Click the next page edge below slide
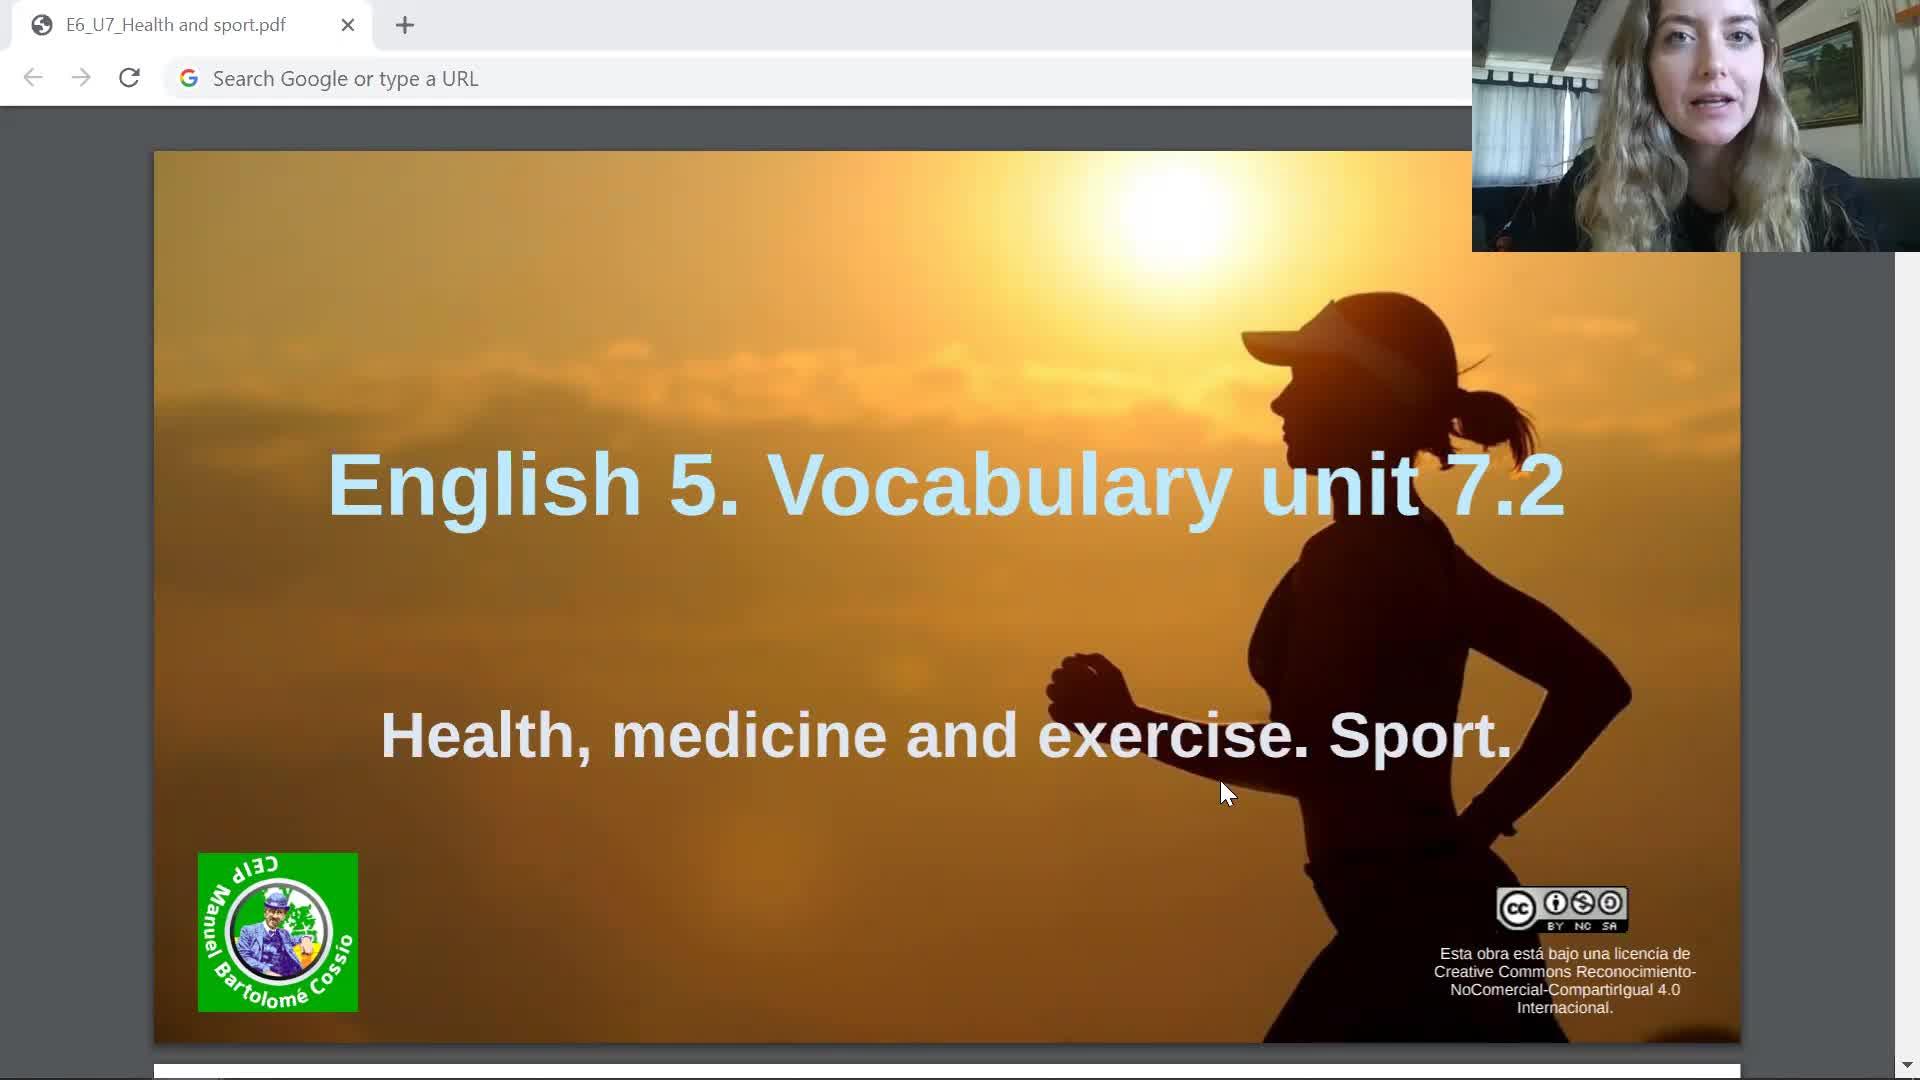 click(945, 1071)
